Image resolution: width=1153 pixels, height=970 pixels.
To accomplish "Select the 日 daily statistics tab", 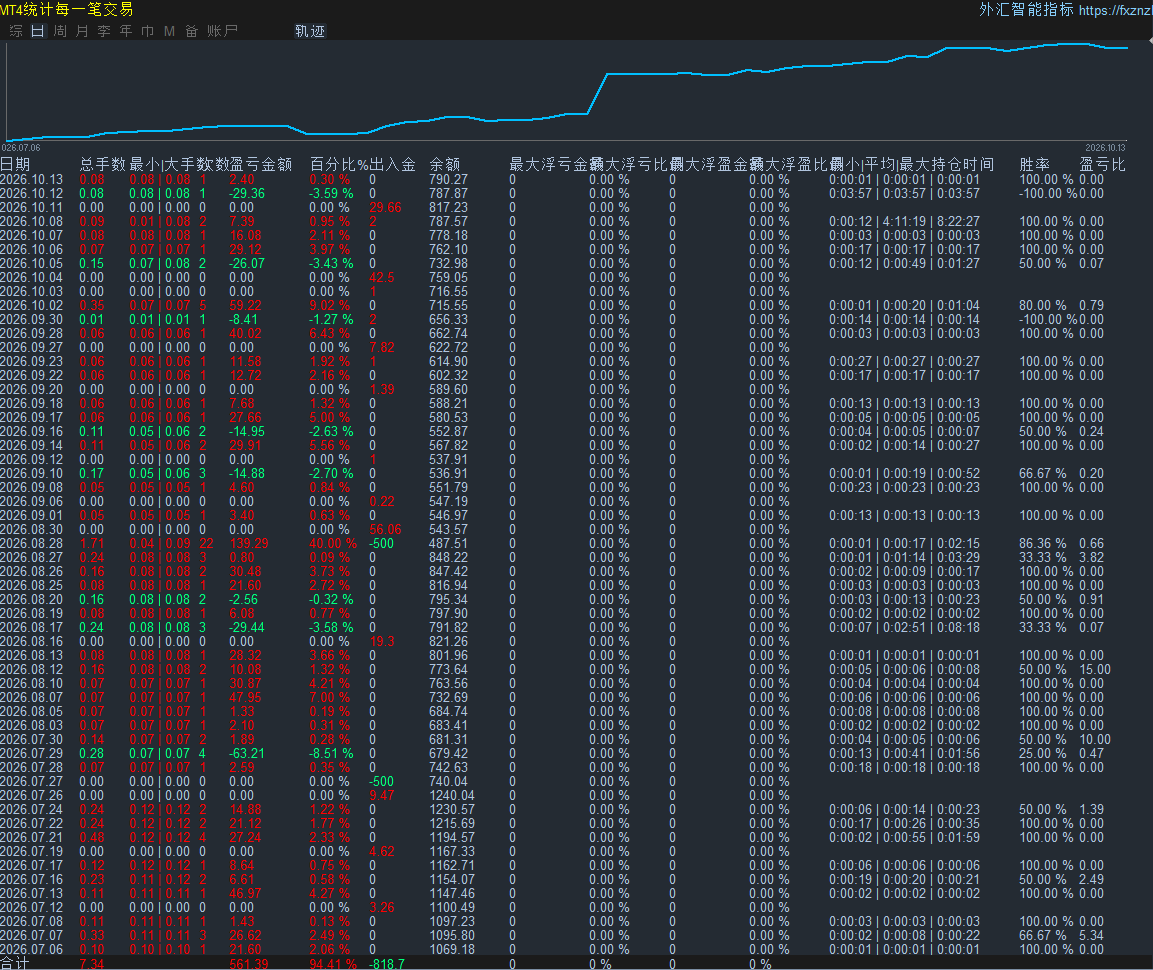I will [x=38, y=31].
